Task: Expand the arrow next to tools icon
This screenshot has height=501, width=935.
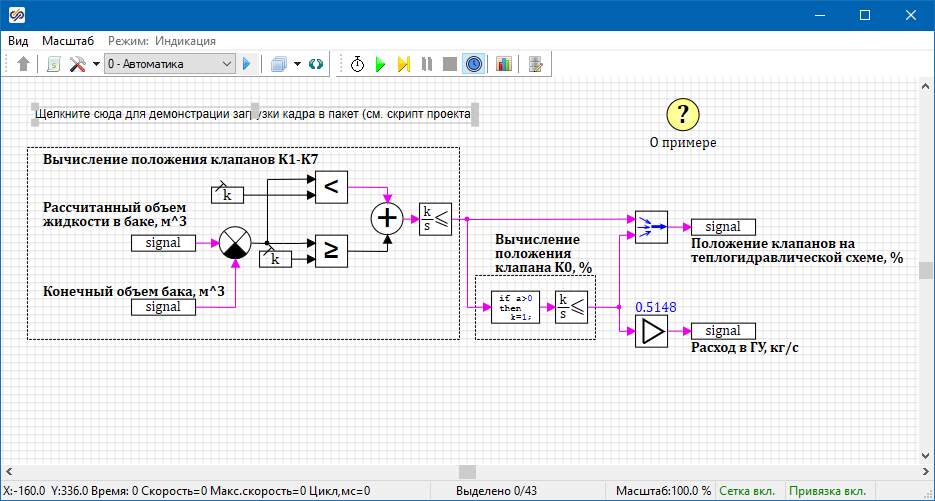Action: (96, 64)
